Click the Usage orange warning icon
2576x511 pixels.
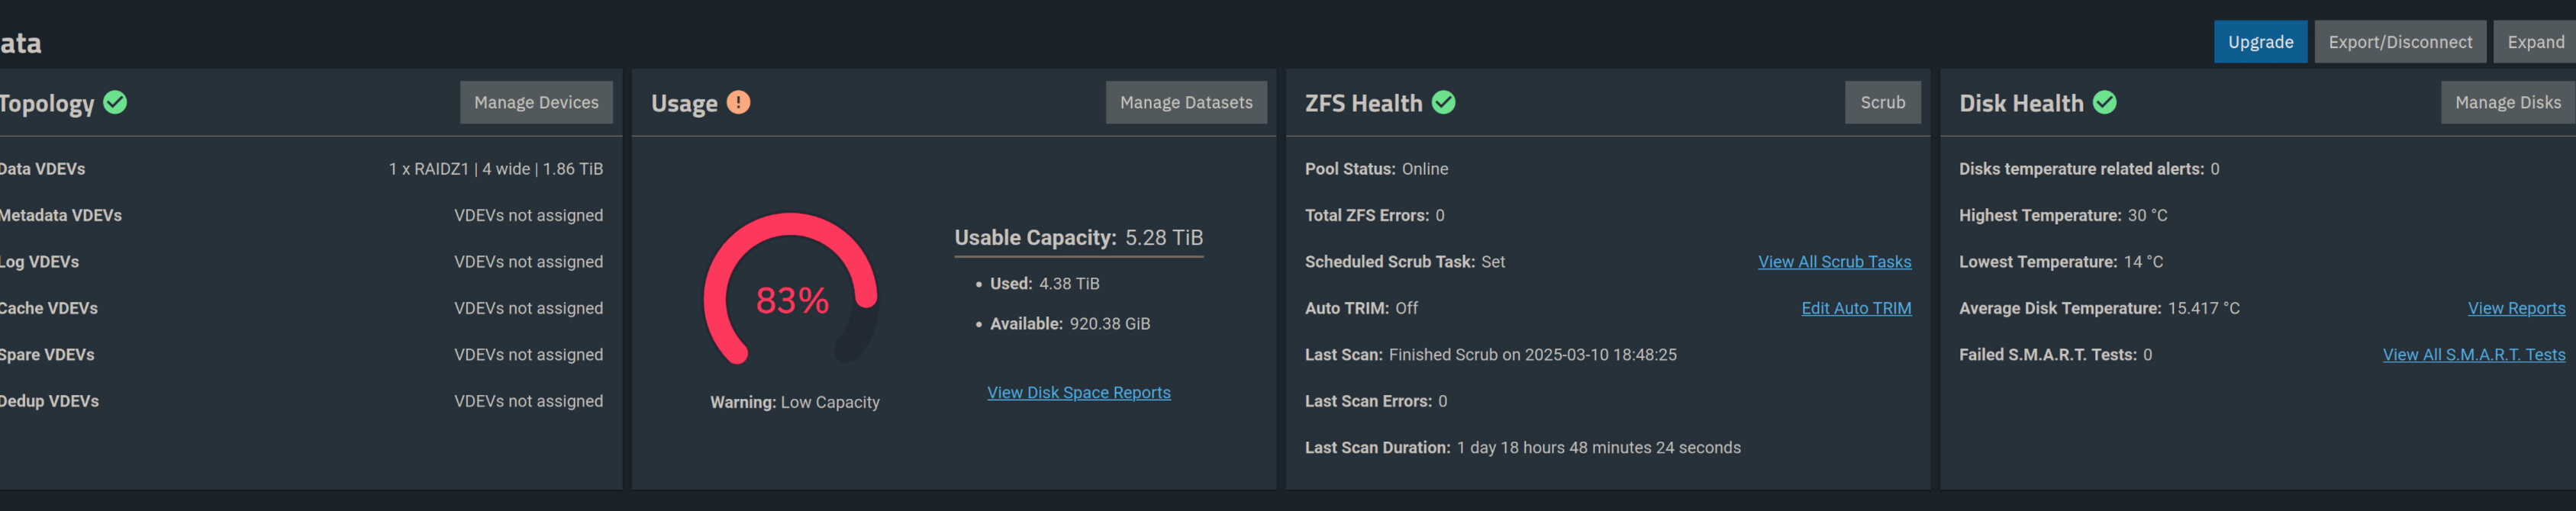pyautogui.click(x=738, y=102)
